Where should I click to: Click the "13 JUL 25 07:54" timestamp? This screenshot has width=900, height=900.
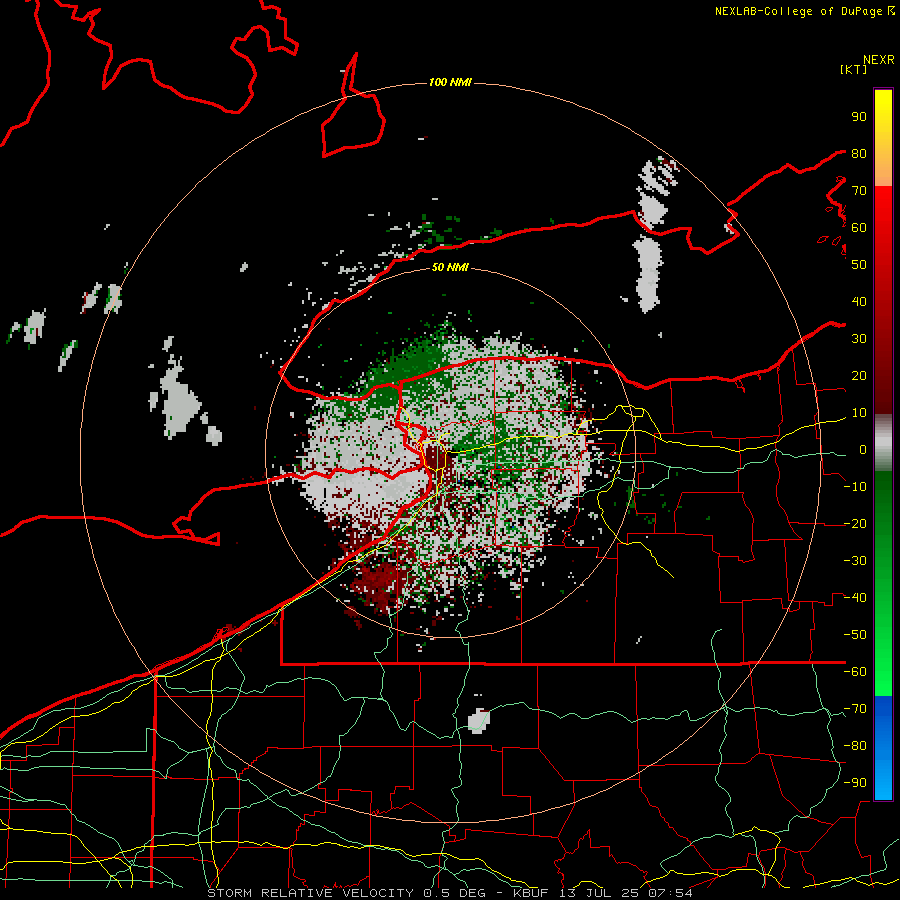(x=626, y=893)
